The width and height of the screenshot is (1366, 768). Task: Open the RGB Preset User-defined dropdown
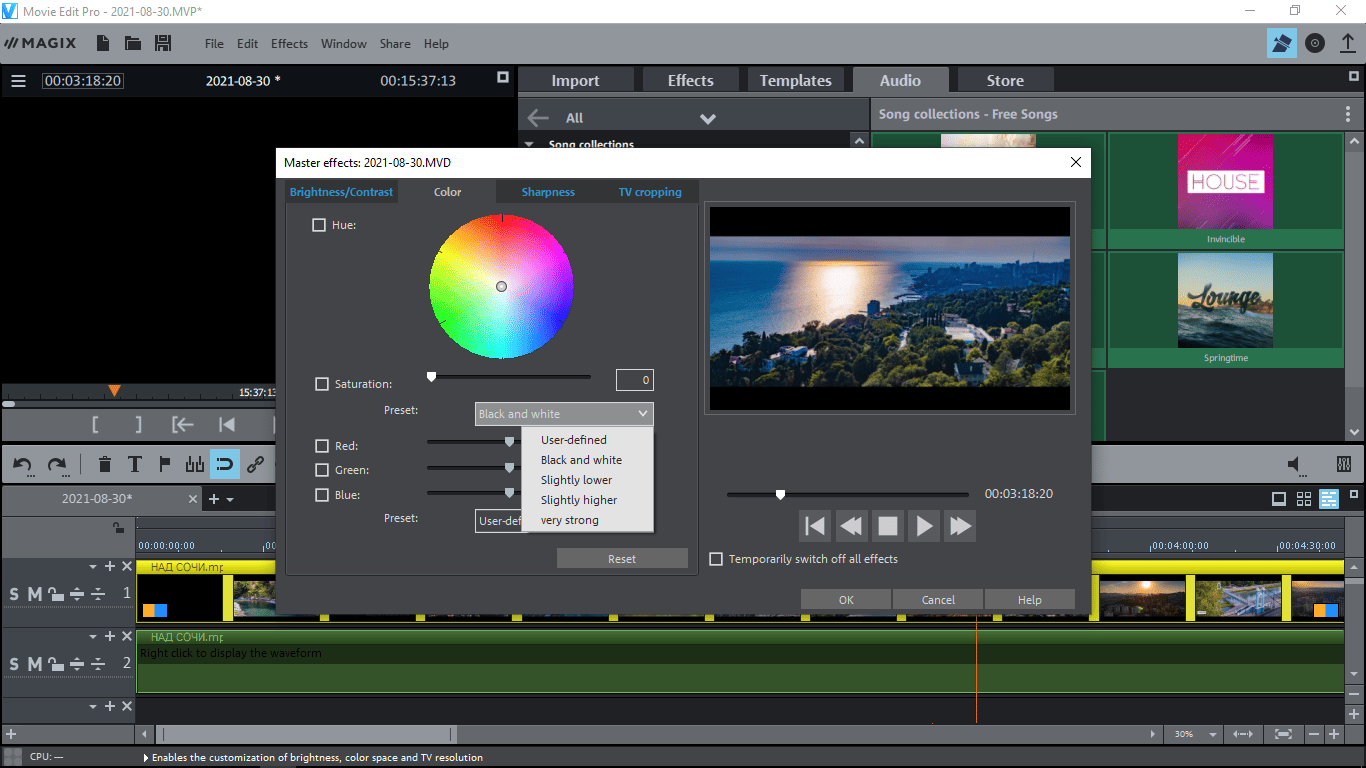[499, 520]
